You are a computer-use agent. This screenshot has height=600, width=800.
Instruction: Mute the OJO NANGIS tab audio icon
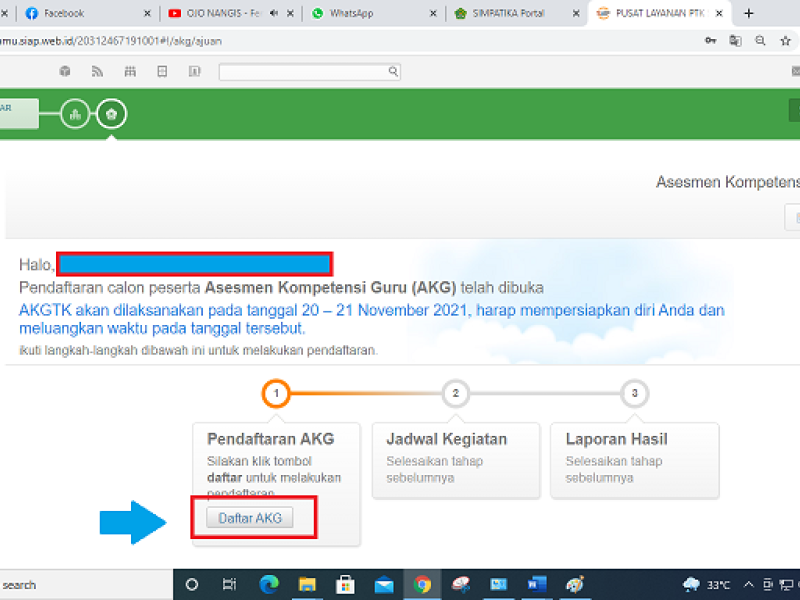coord(273,13)
